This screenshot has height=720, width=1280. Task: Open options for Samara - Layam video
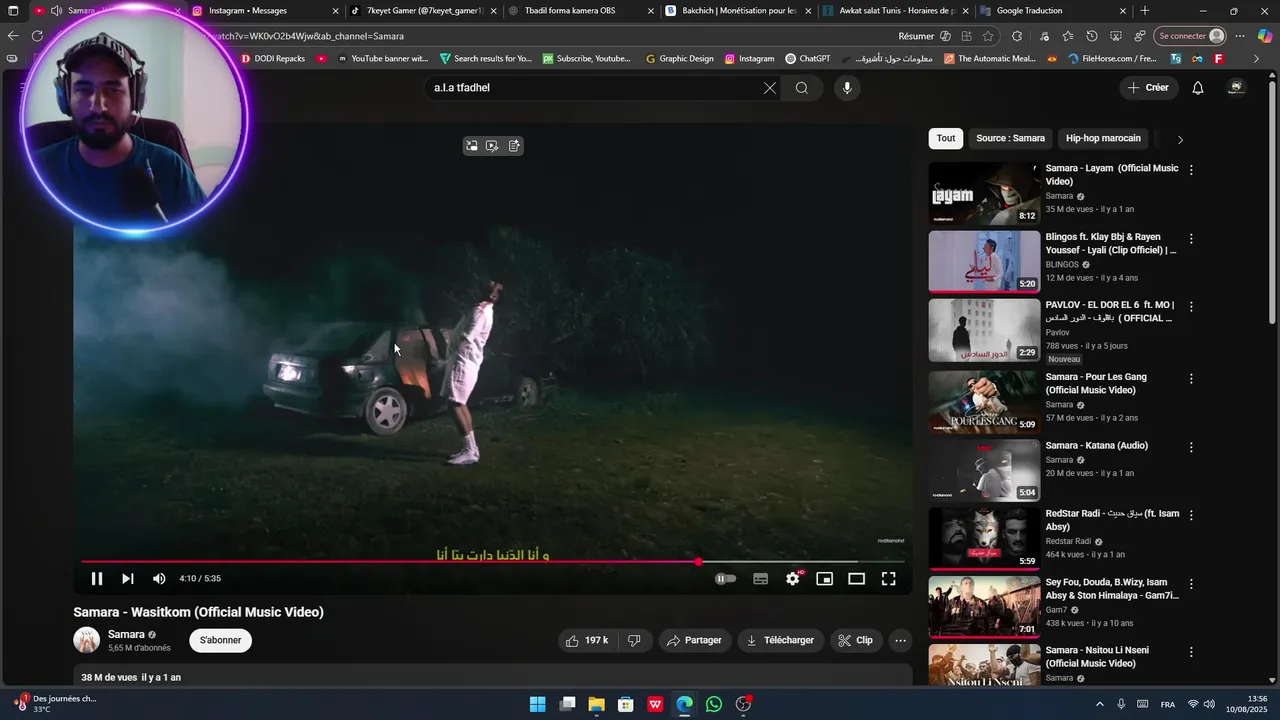(x=1191, y=170)
